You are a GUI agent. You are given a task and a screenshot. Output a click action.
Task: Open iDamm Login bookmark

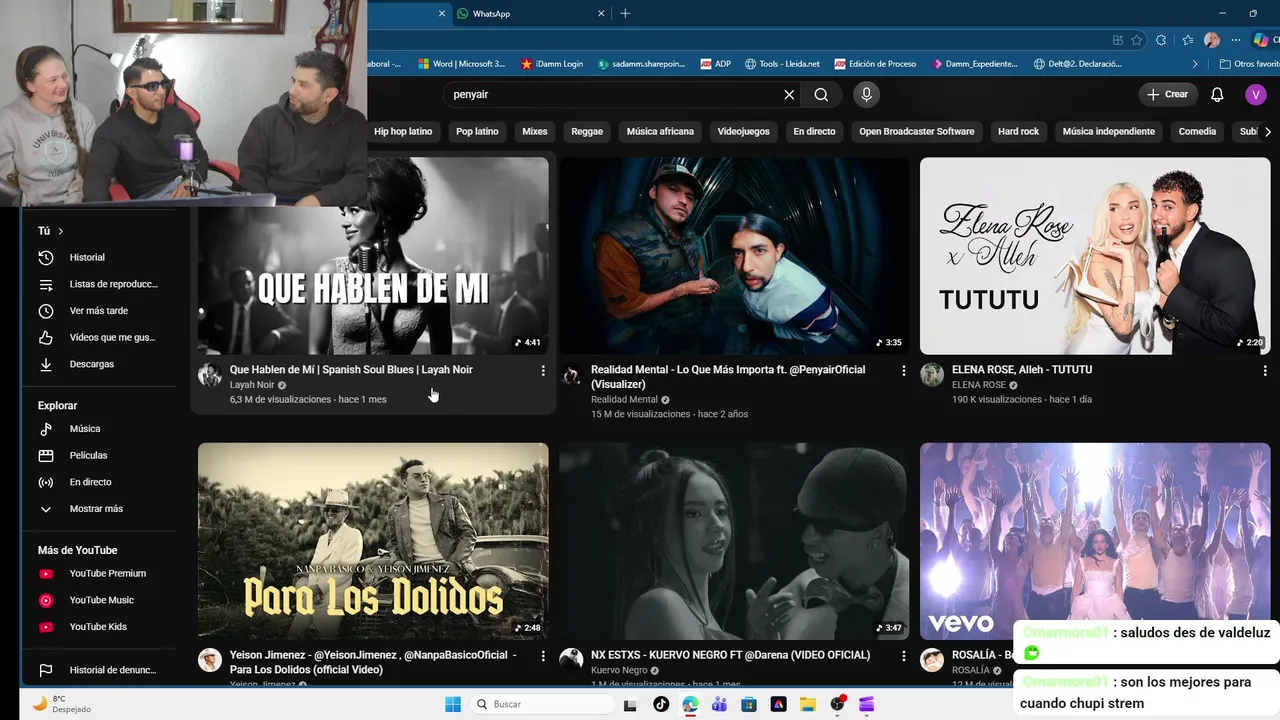tap(552, 64)
